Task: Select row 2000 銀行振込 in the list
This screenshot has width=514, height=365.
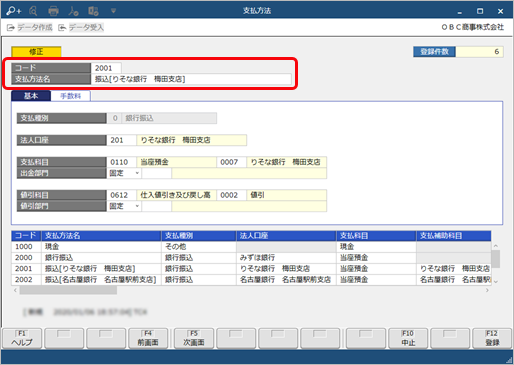Action: click(251, 258)
